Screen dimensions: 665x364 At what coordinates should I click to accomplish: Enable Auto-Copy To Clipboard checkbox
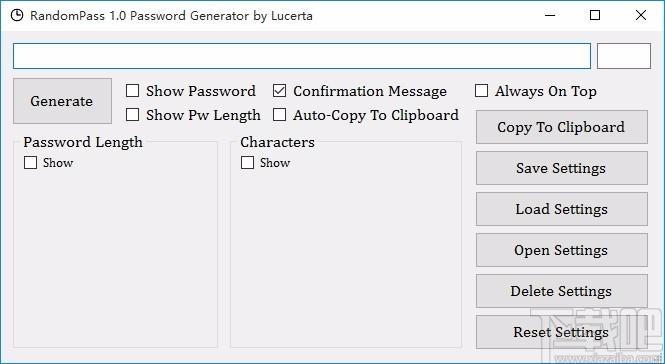click(279, 115)
